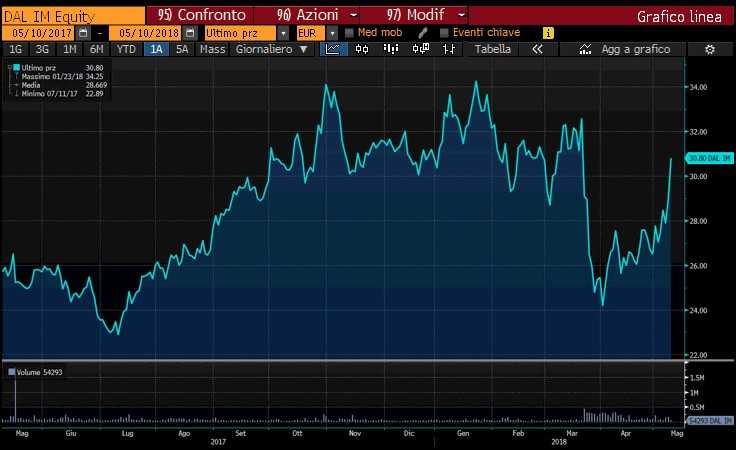Viewport: 736px width, 450px height.
Task: Open the Giornaliero periodicity dropdown
Action: [271, 49]
